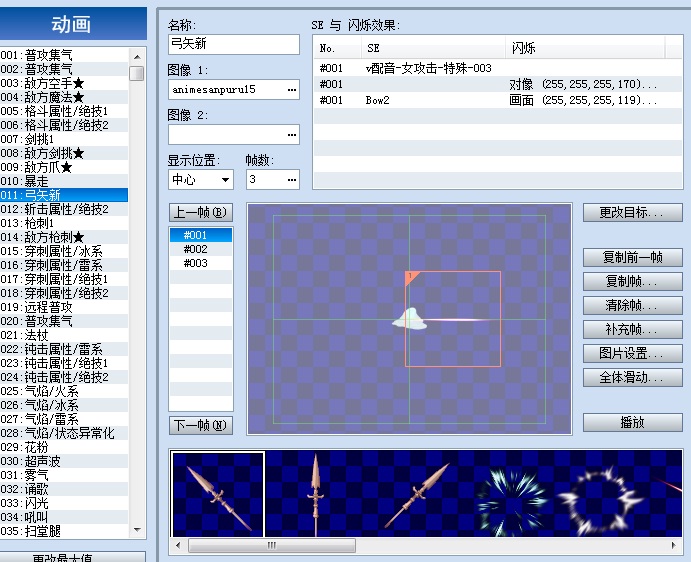Image resolution: width=691 pixels, height=562 pixels.
Task: Select the Bow2 SE row
Action: tap(498, 100)
